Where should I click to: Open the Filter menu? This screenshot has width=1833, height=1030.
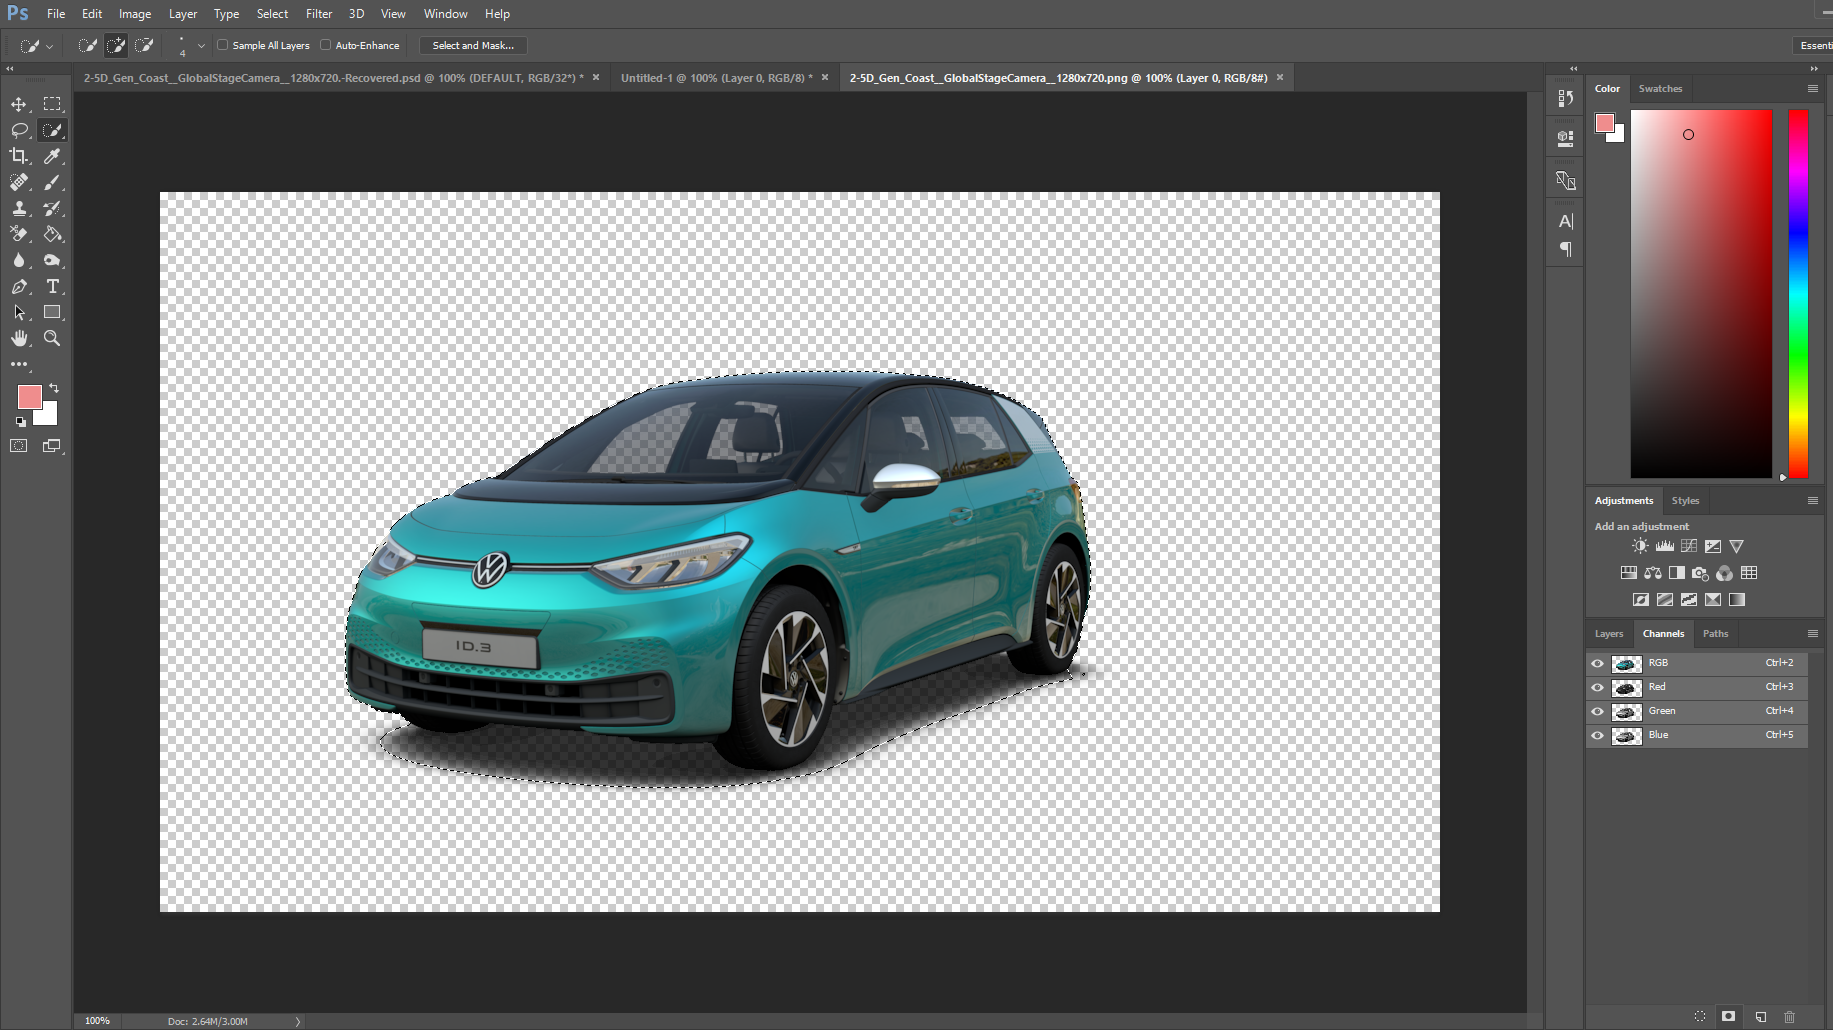[319, 14]
